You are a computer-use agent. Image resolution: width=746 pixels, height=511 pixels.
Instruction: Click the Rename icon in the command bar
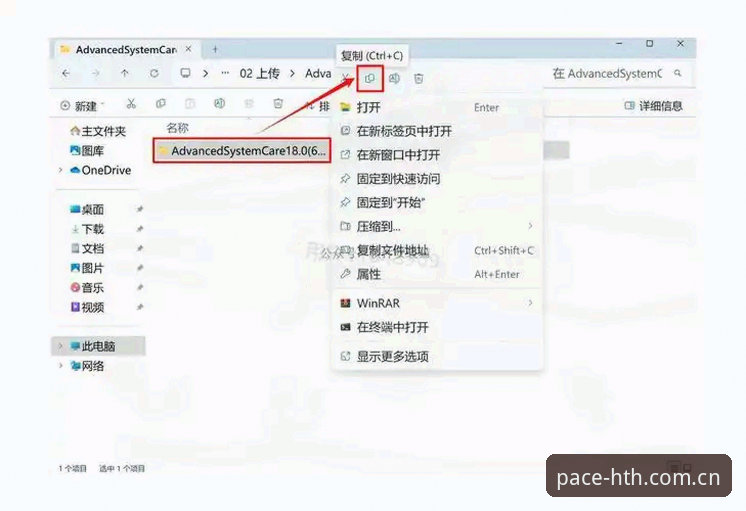click(219, 104)
